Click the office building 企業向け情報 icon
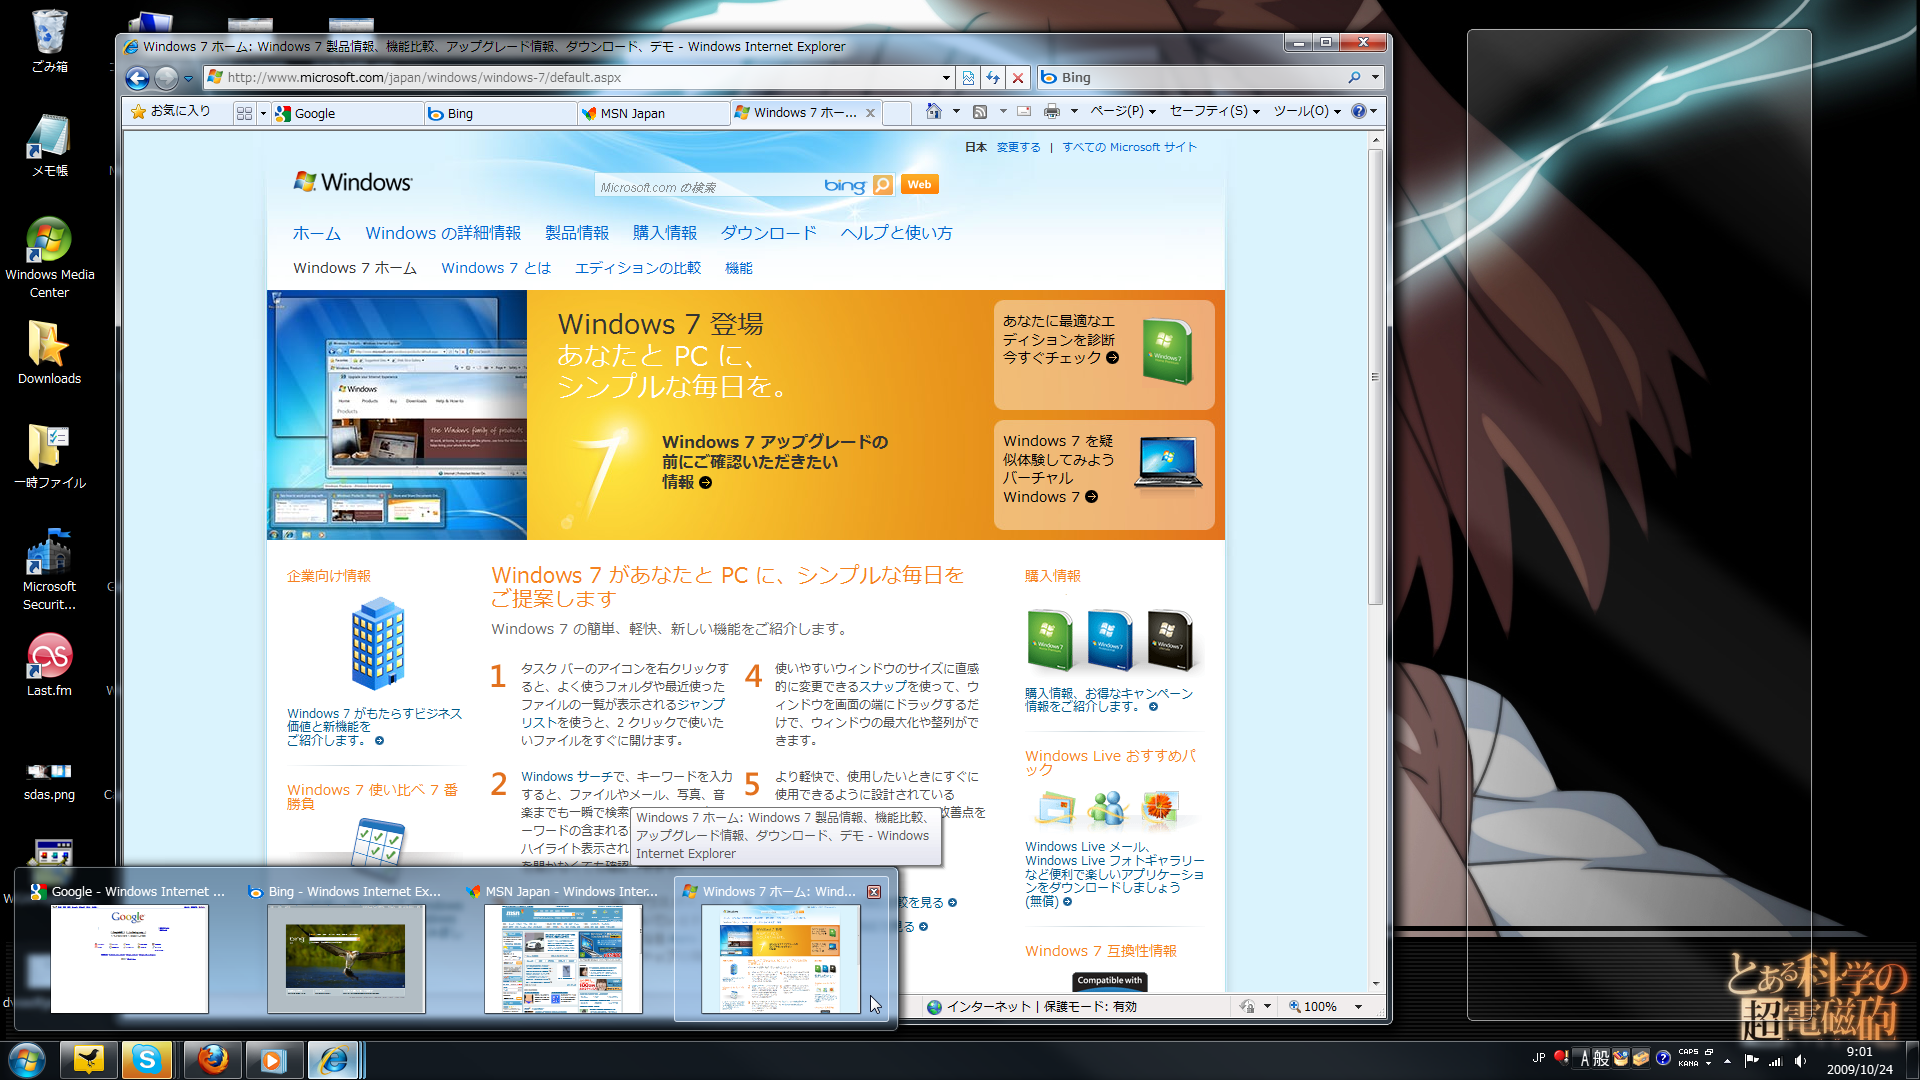This screenshot has width=1920, height=1080. (x=377, y=644)
